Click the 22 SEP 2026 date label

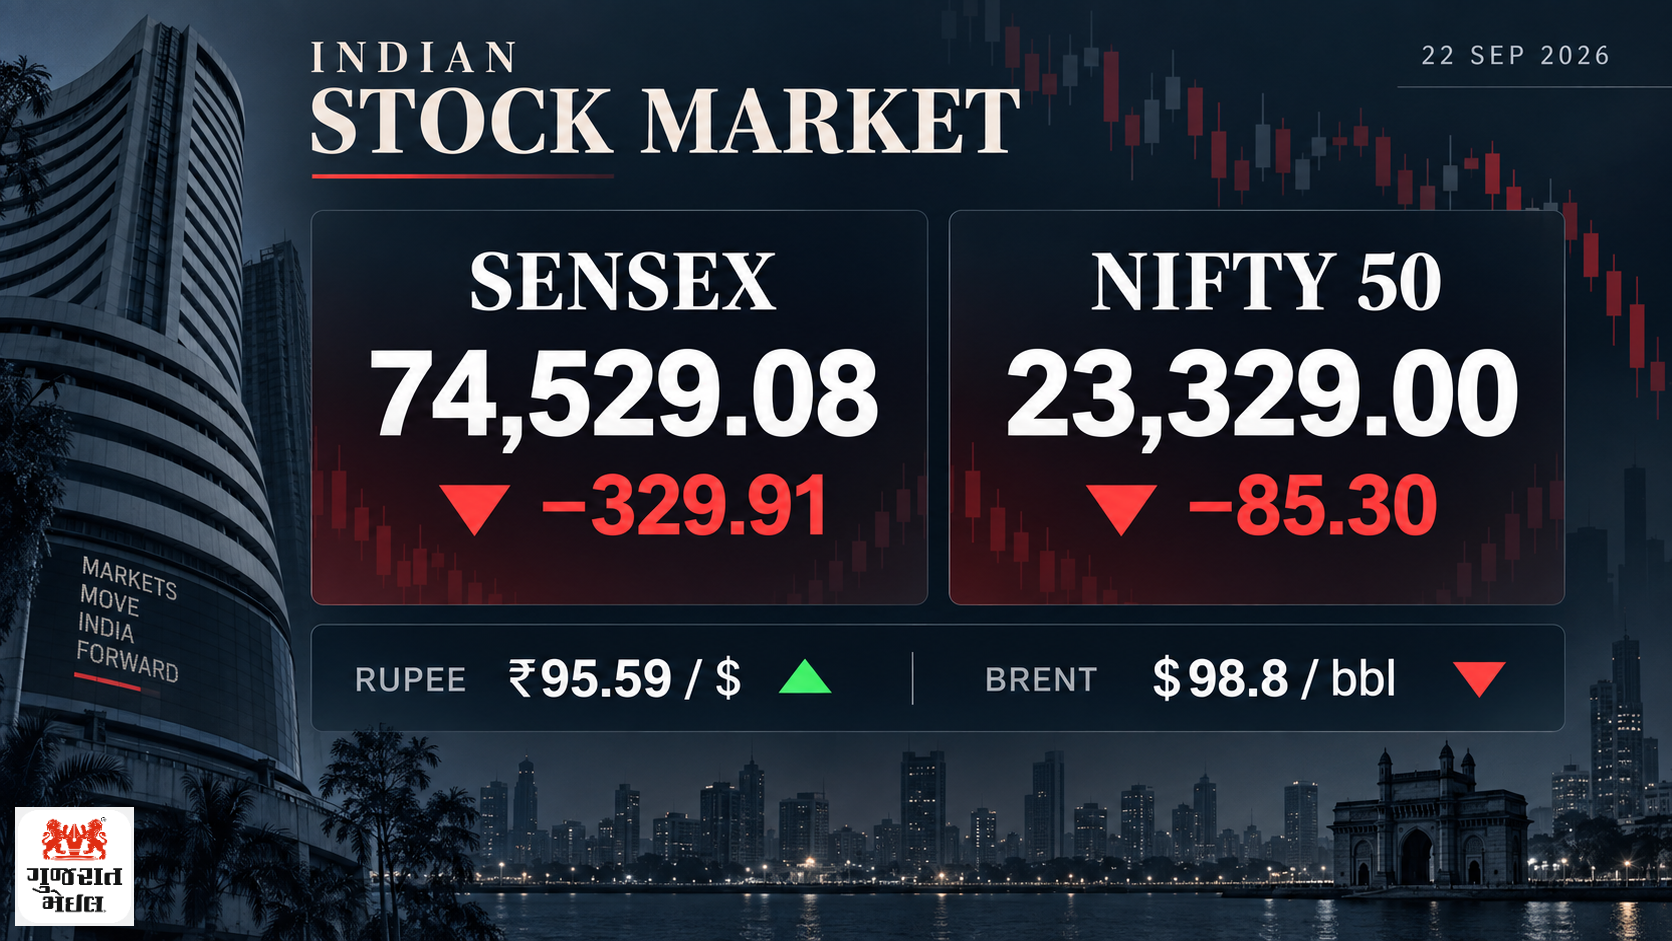pos(1516,55)
